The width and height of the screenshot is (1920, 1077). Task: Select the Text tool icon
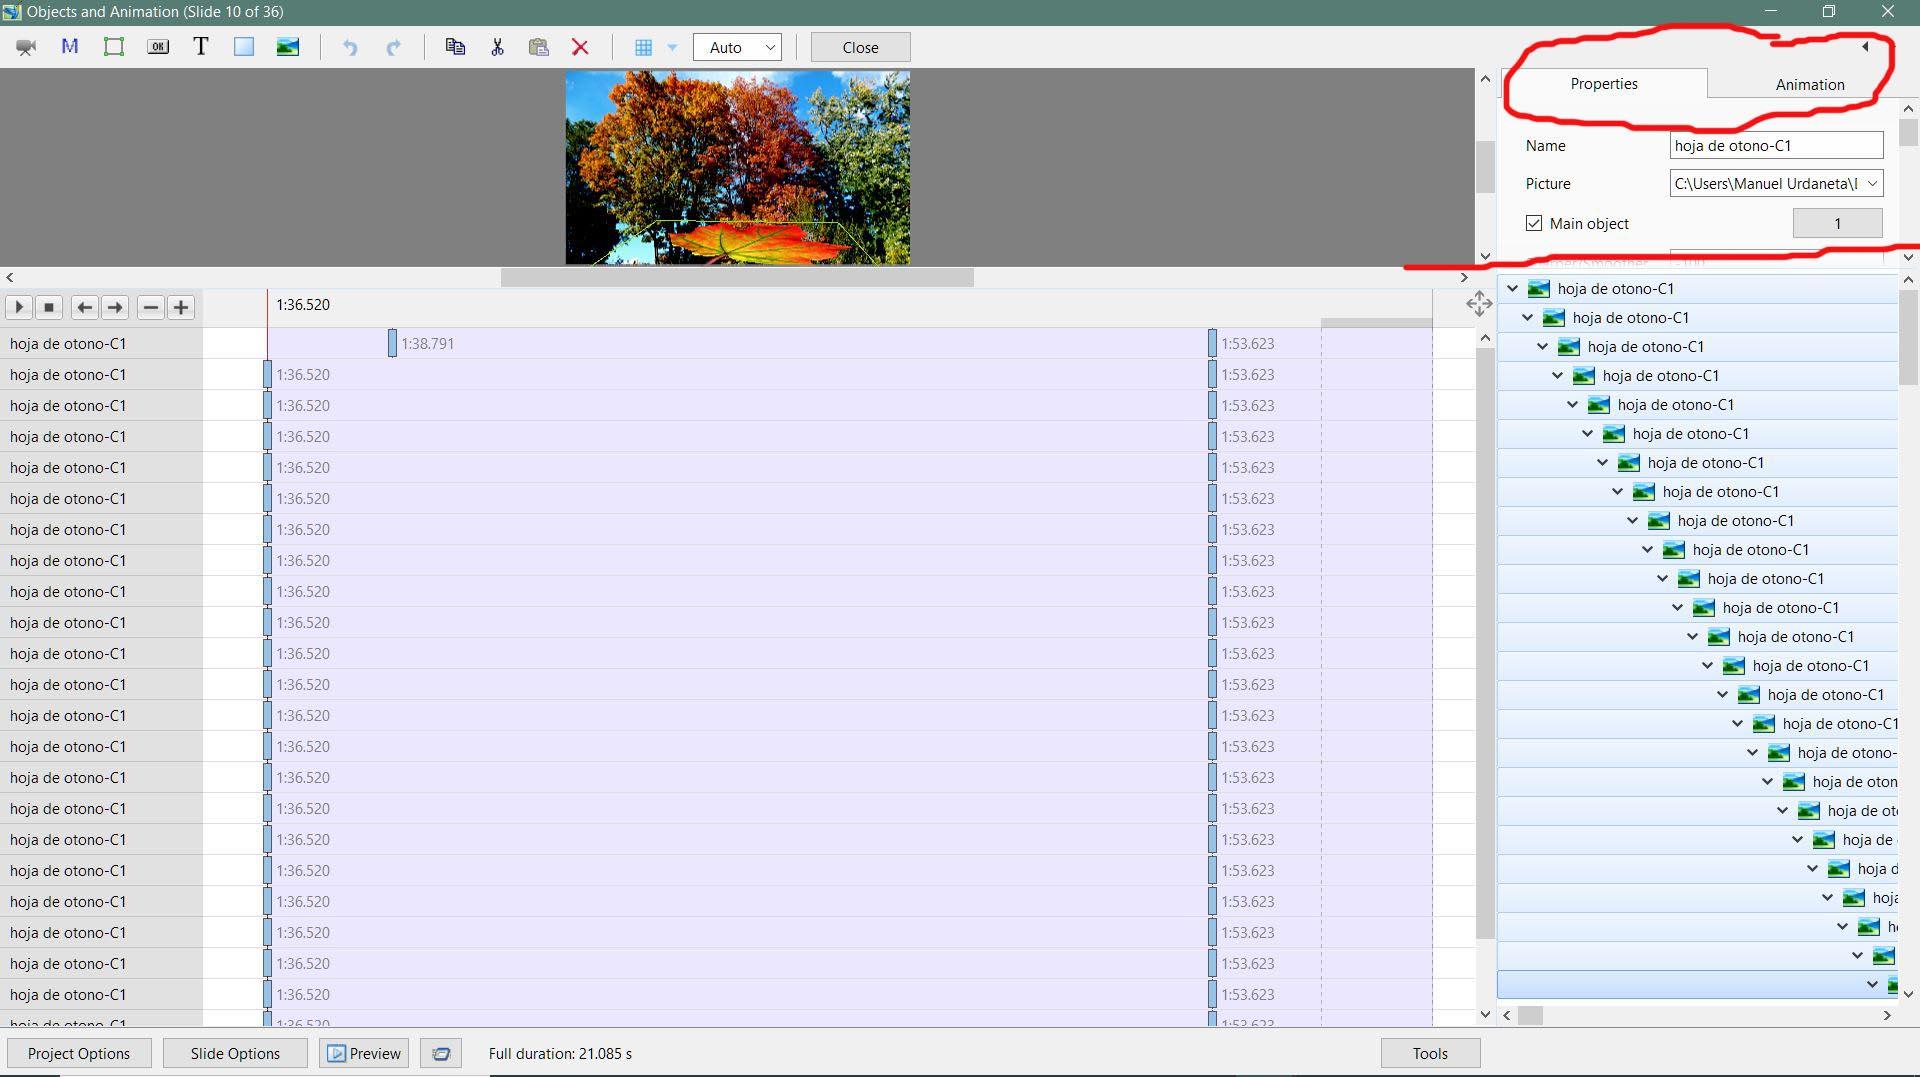tap(201, 47)
